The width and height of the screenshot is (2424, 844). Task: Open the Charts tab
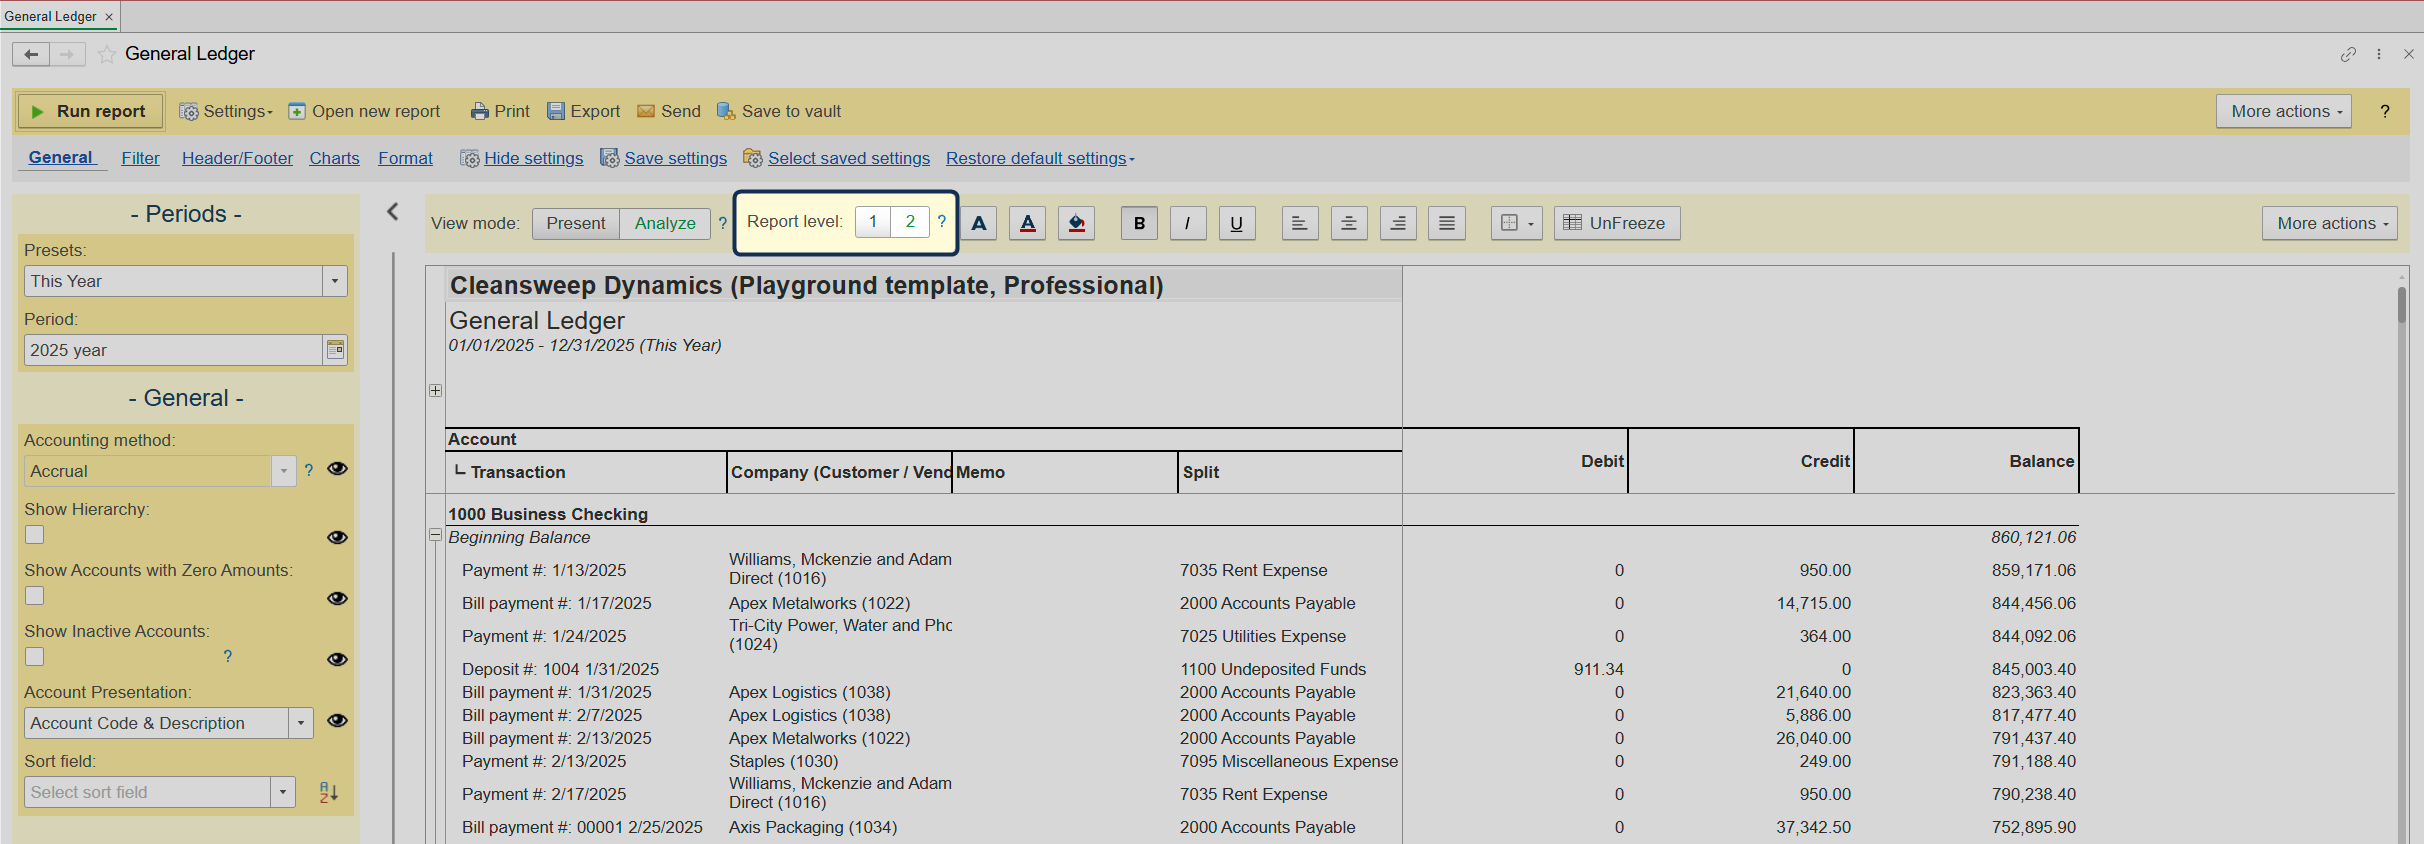coord(334,158)
